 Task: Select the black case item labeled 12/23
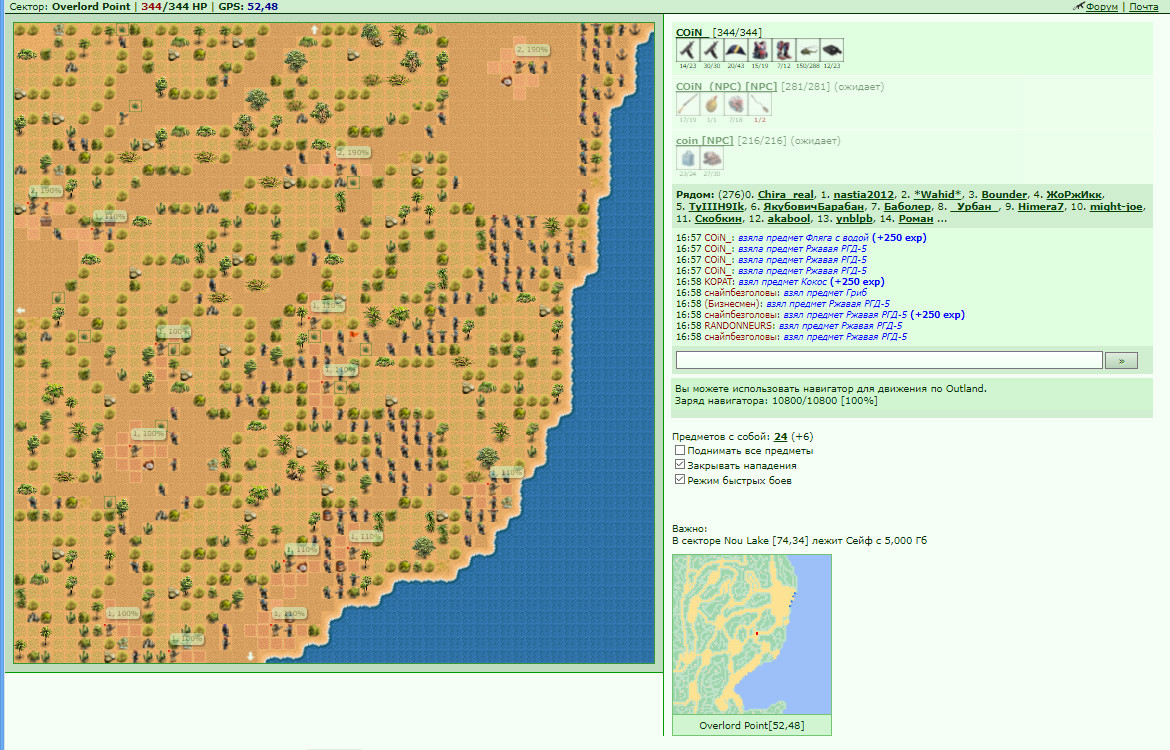831,50
